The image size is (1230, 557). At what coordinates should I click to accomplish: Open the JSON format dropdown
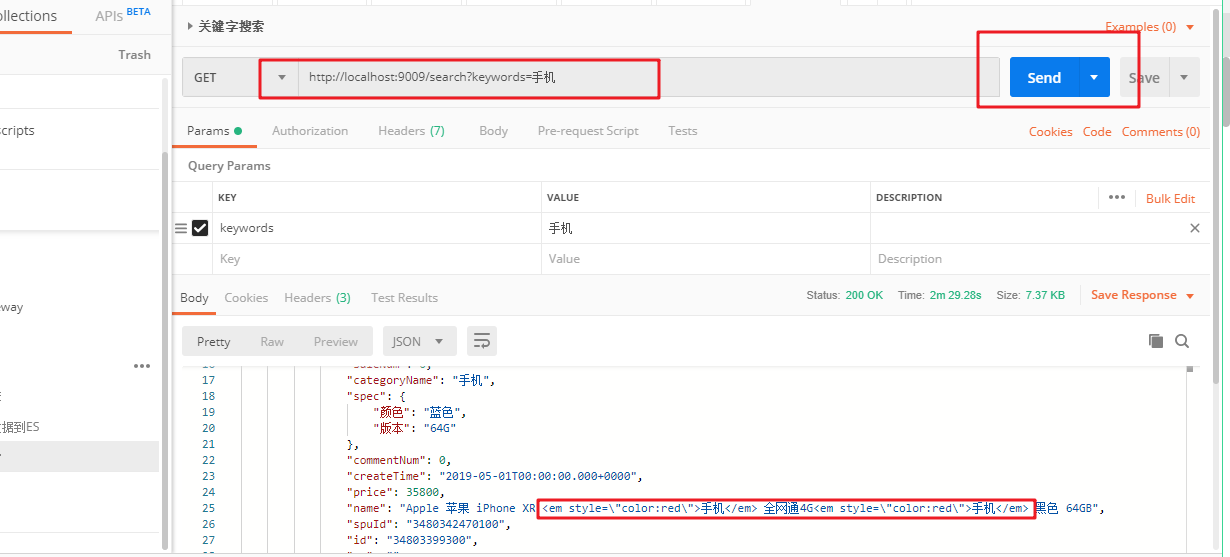click(419, 341)
